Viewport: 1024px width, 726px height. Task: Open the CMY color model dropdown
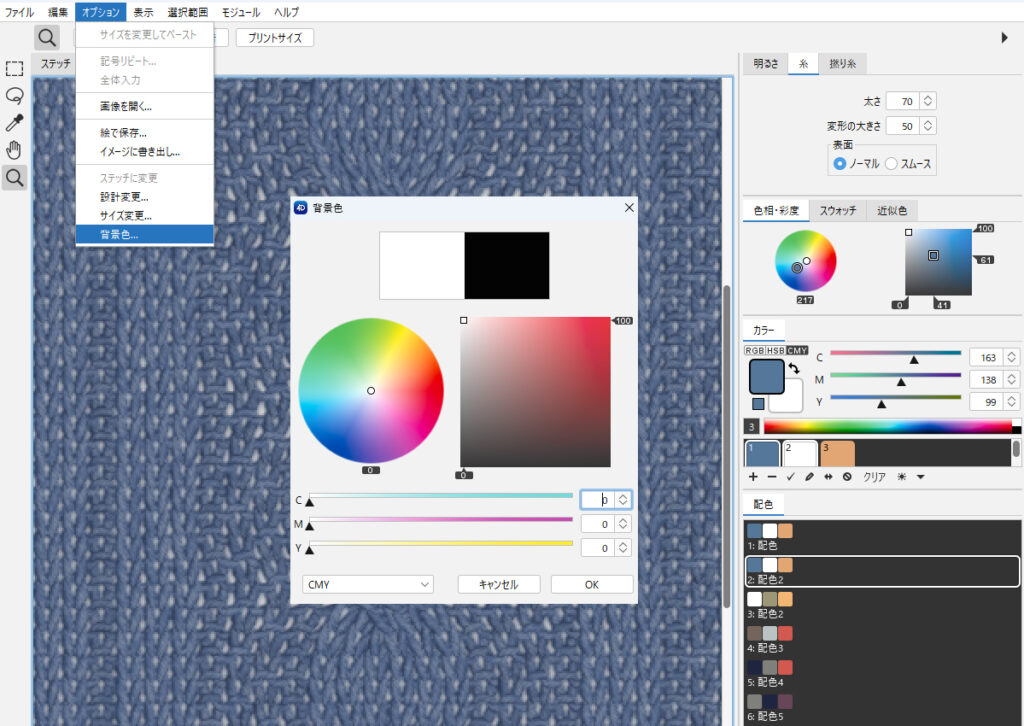coord(368,584)
